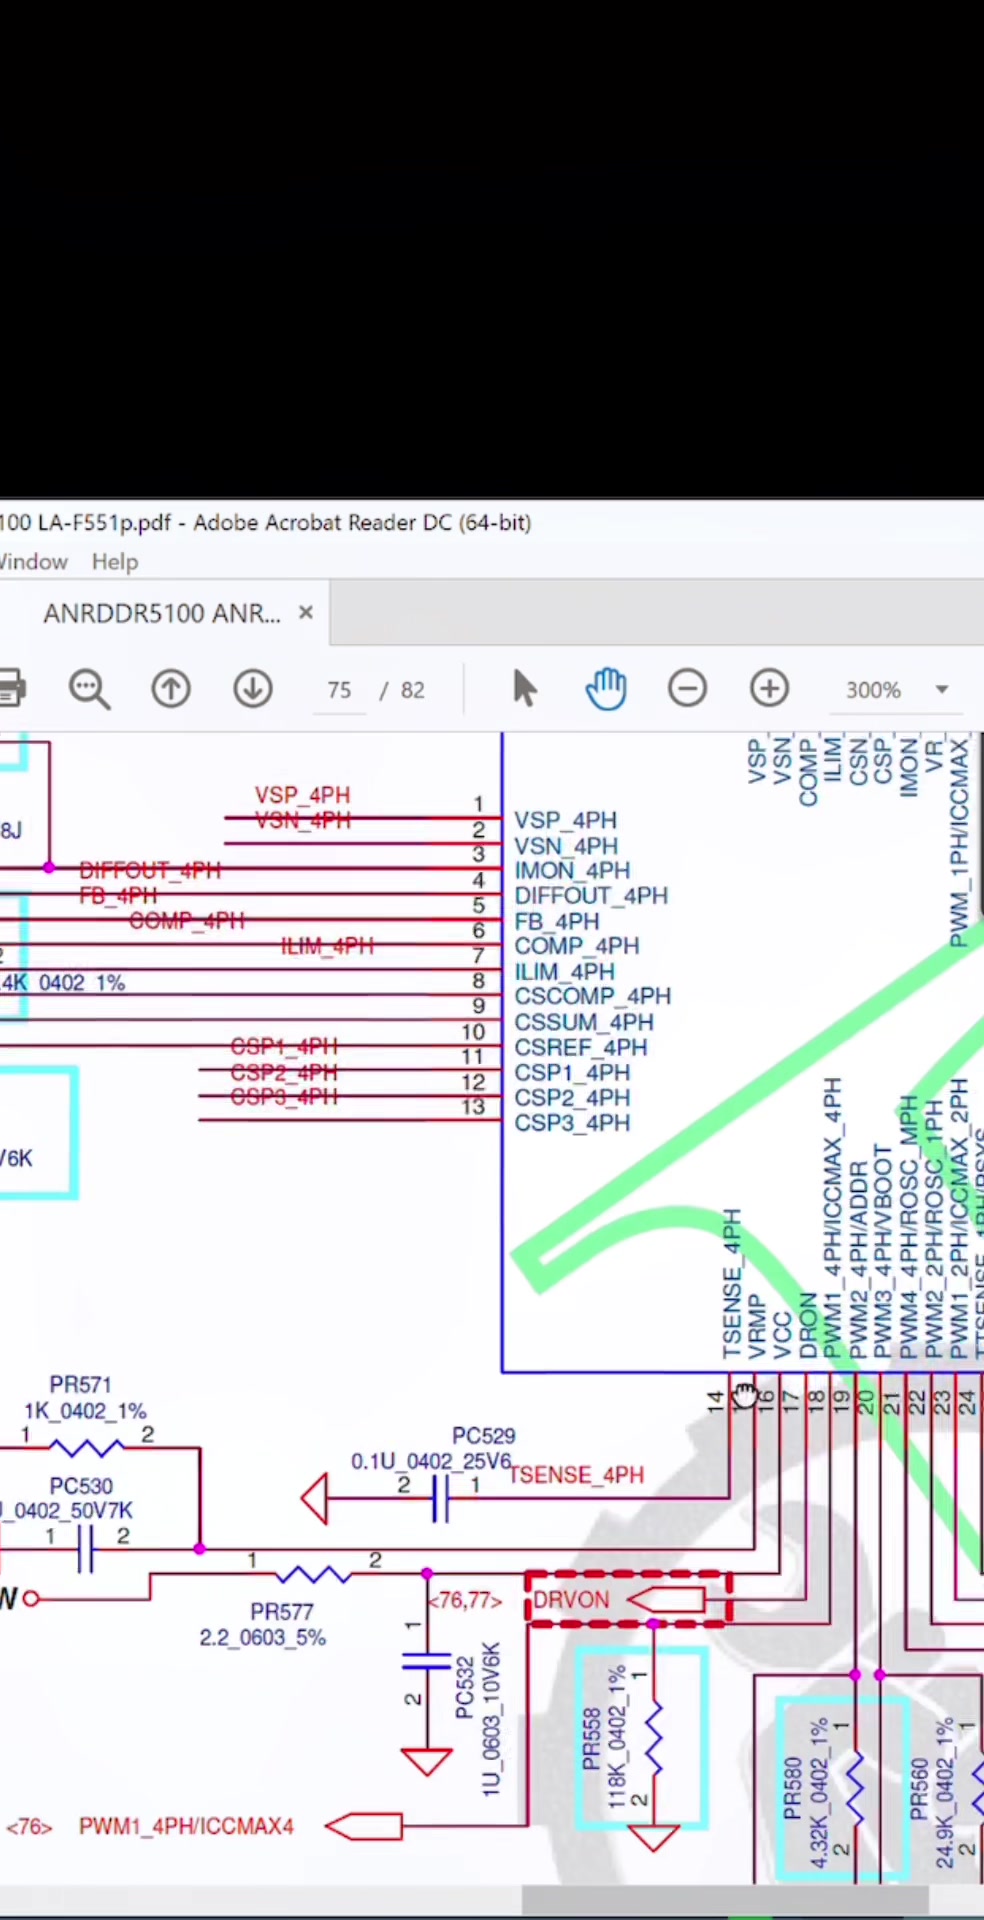The image size is (984, 1920).
Task: Open the Help menu
Action: [115, 562]
